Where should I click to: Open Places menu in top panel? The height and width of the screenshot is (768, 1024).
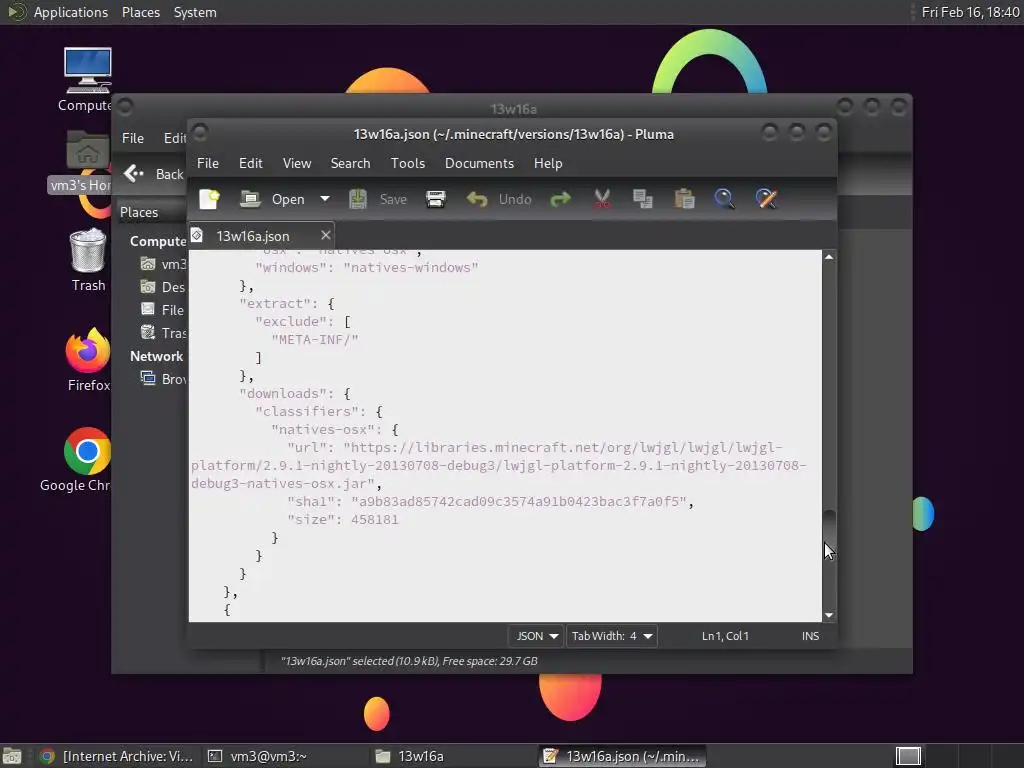pyautogui.click(x=140, y=12)
